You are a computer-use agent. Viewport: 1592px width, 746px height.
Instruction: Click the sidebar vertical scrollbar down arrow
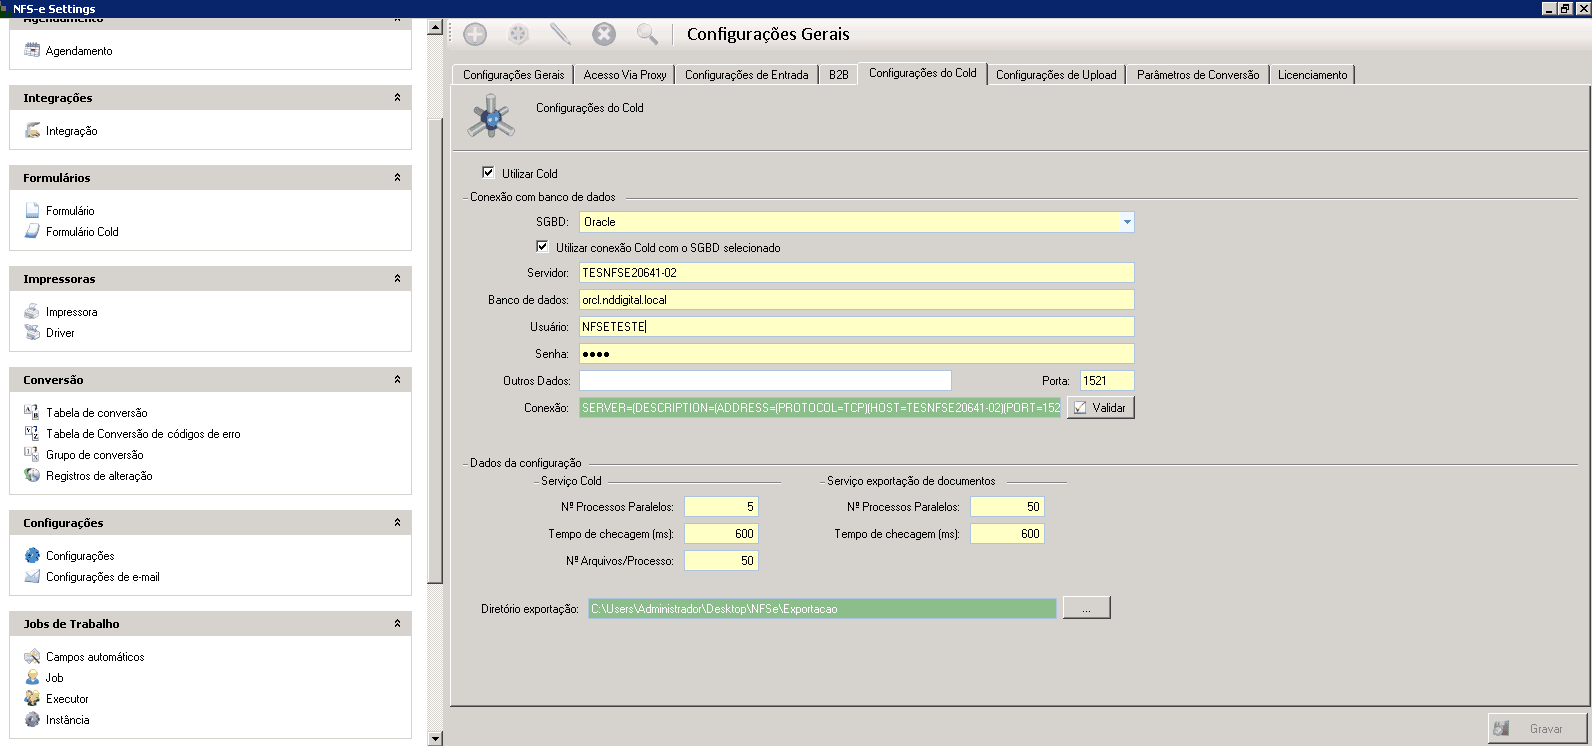[x=434, y=738]
